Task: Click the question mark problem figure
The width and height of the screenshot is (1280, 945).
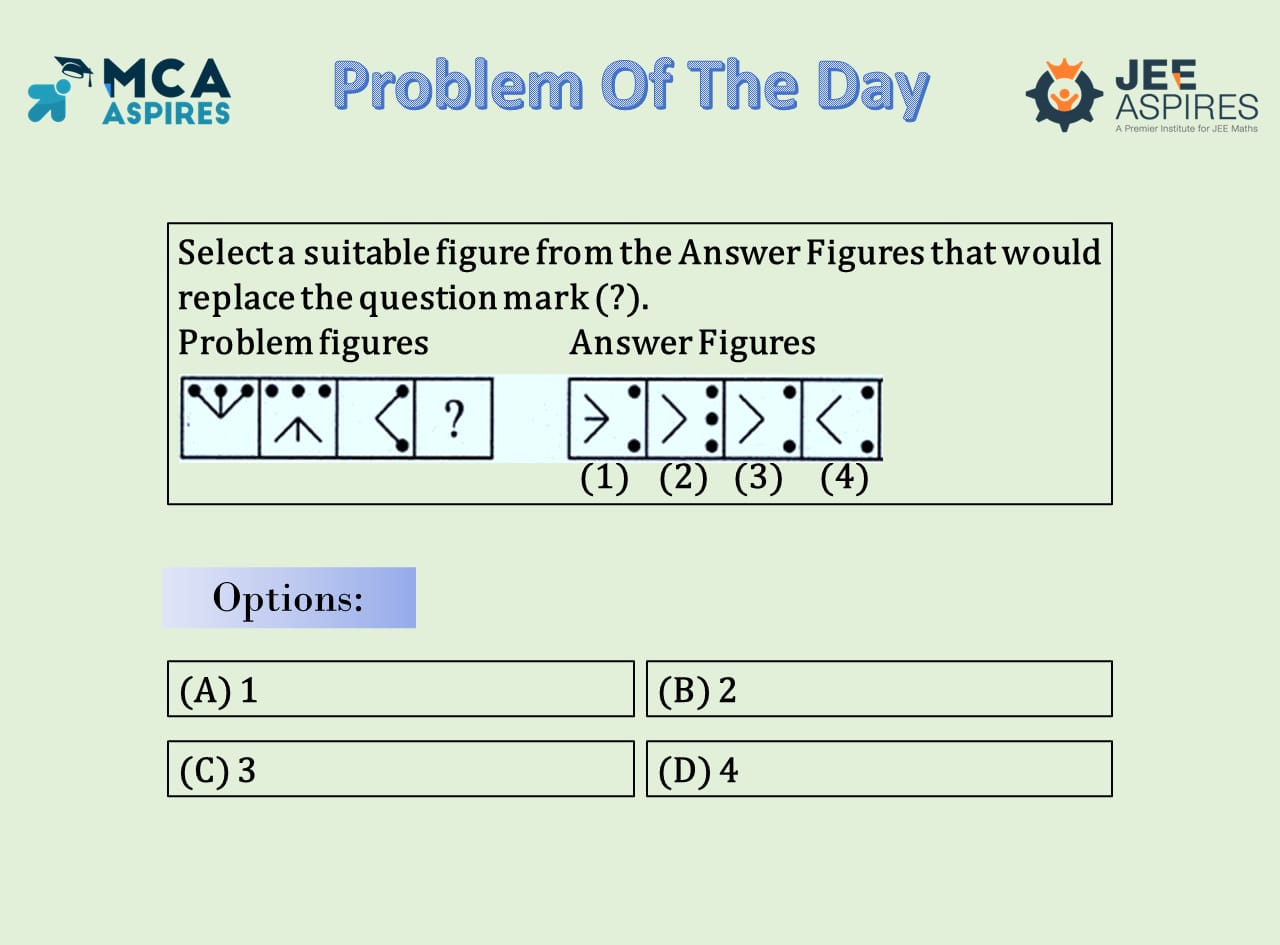Action: click(x=454, y=418)
